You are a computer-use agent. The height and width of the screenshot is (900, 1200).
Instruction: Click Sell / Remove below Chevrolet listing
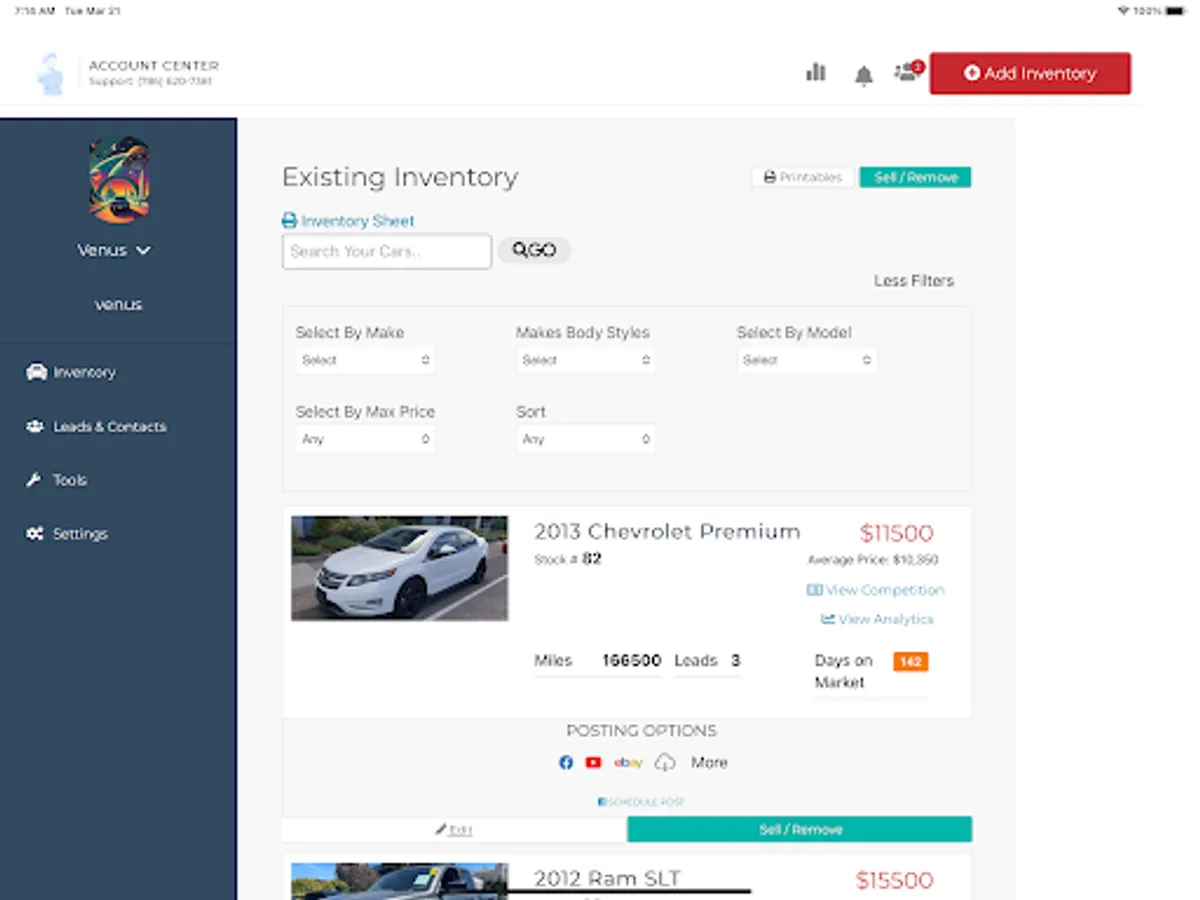pyautogui.click(x=800, y=830)
